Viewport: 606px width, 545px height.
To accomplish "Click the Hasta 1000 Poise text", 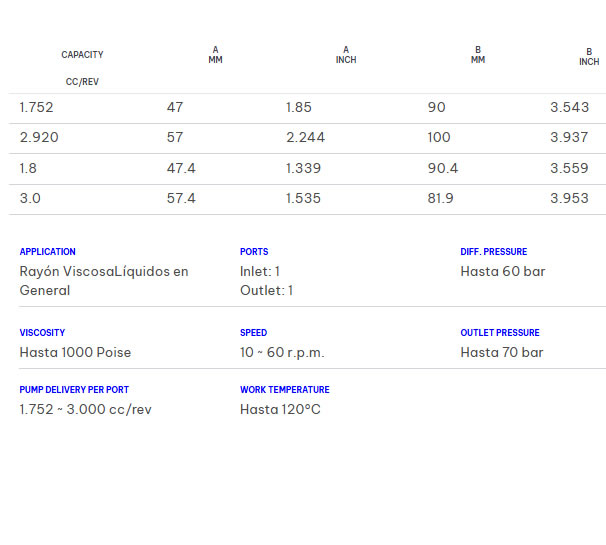I will 75,352.
